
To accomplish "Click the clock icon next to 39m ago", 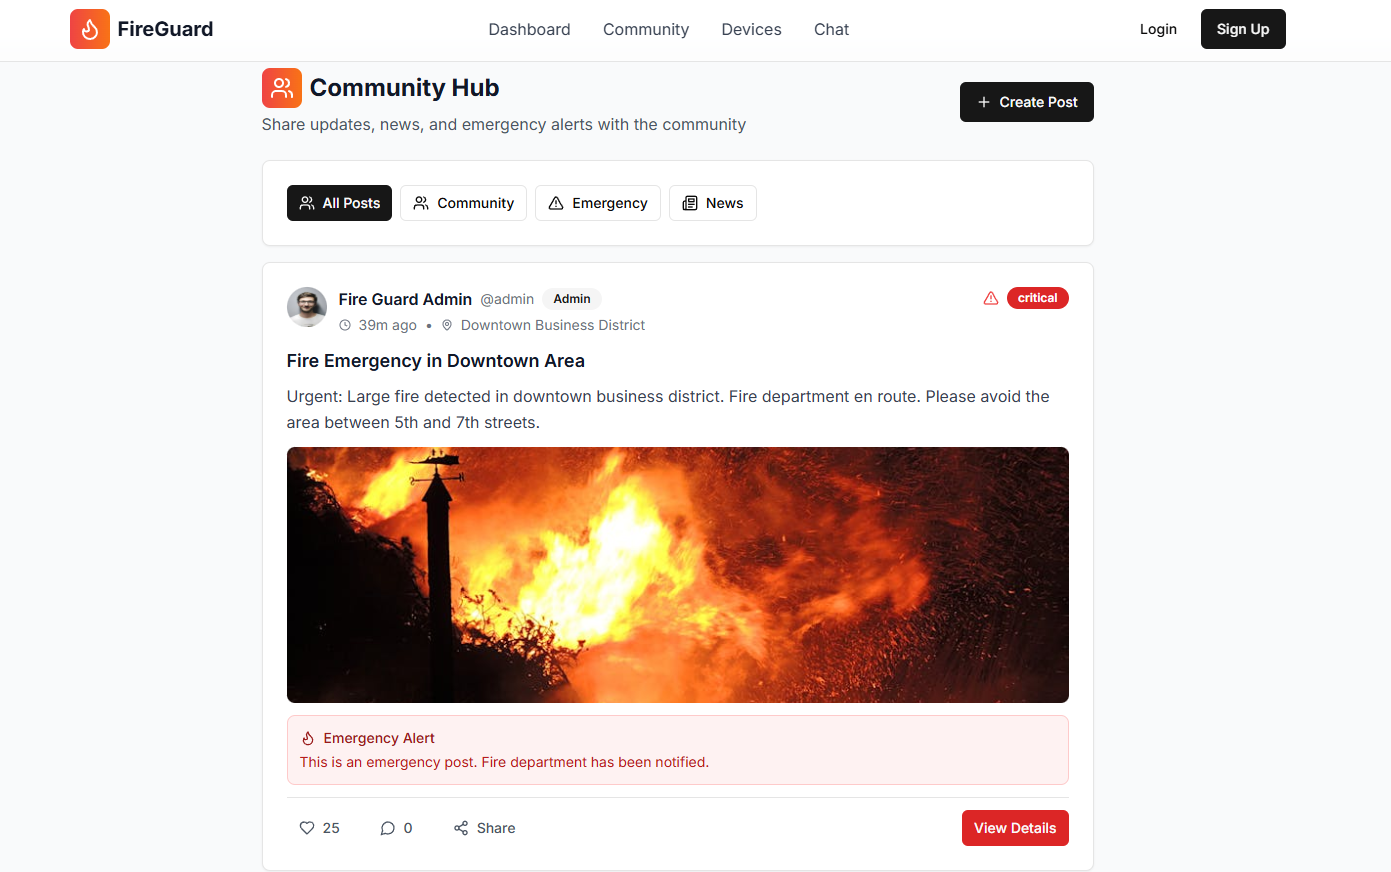I will pos(345,325).
